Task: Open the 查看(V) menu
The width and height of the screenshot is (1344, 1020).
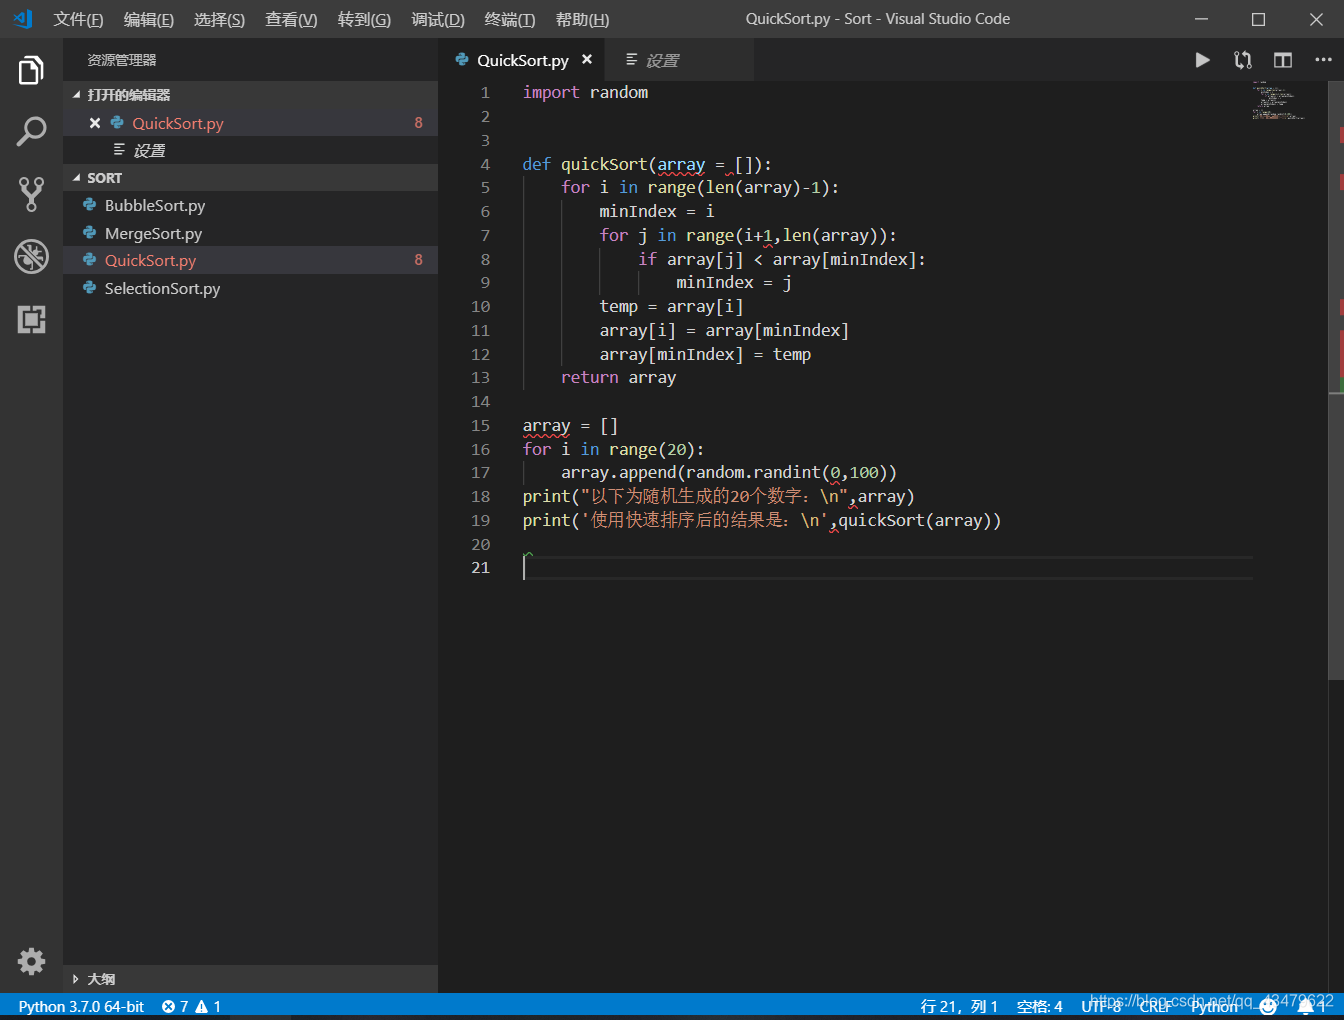Action: click(x=291, y=19)
